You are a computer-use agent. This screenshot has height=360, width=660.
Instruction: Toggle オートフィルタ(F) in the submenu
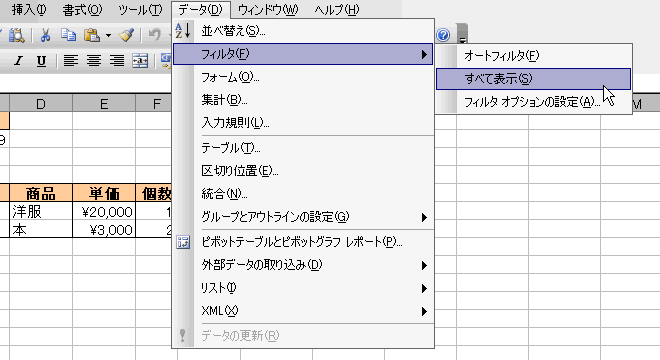coord(533,56)
